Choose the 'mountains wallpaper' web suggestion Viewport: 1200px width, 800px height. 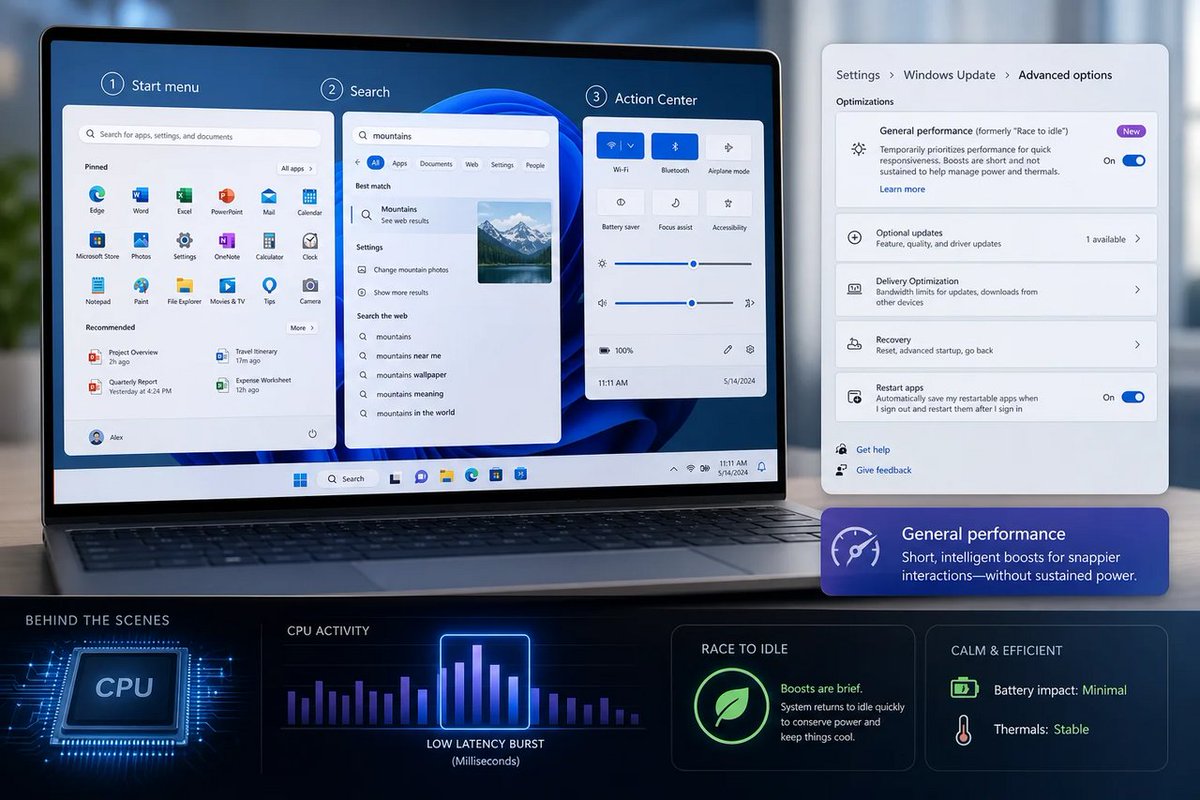pos(411,375)
